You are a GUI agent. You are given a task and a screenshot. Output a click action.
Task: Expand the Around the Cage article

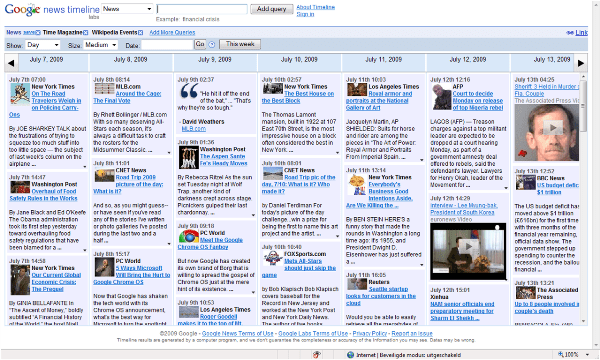click(169, 153)
